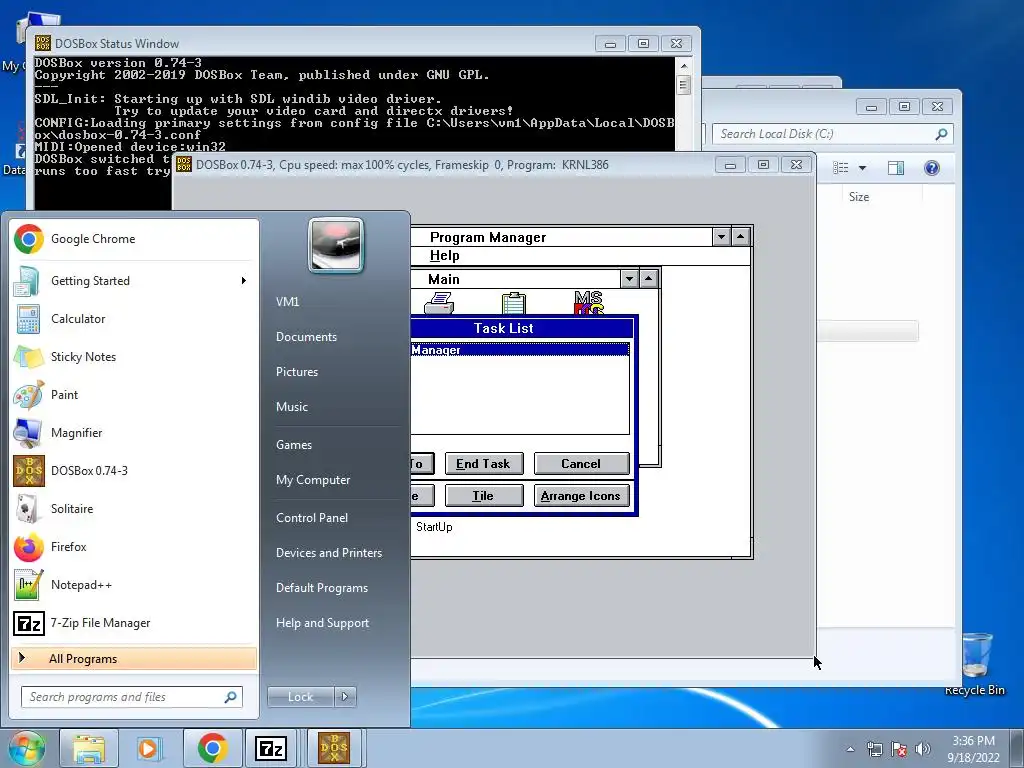Open Google Chrome from Start menu
Viewport: 1024px width, 768px height.
(134, 239)
